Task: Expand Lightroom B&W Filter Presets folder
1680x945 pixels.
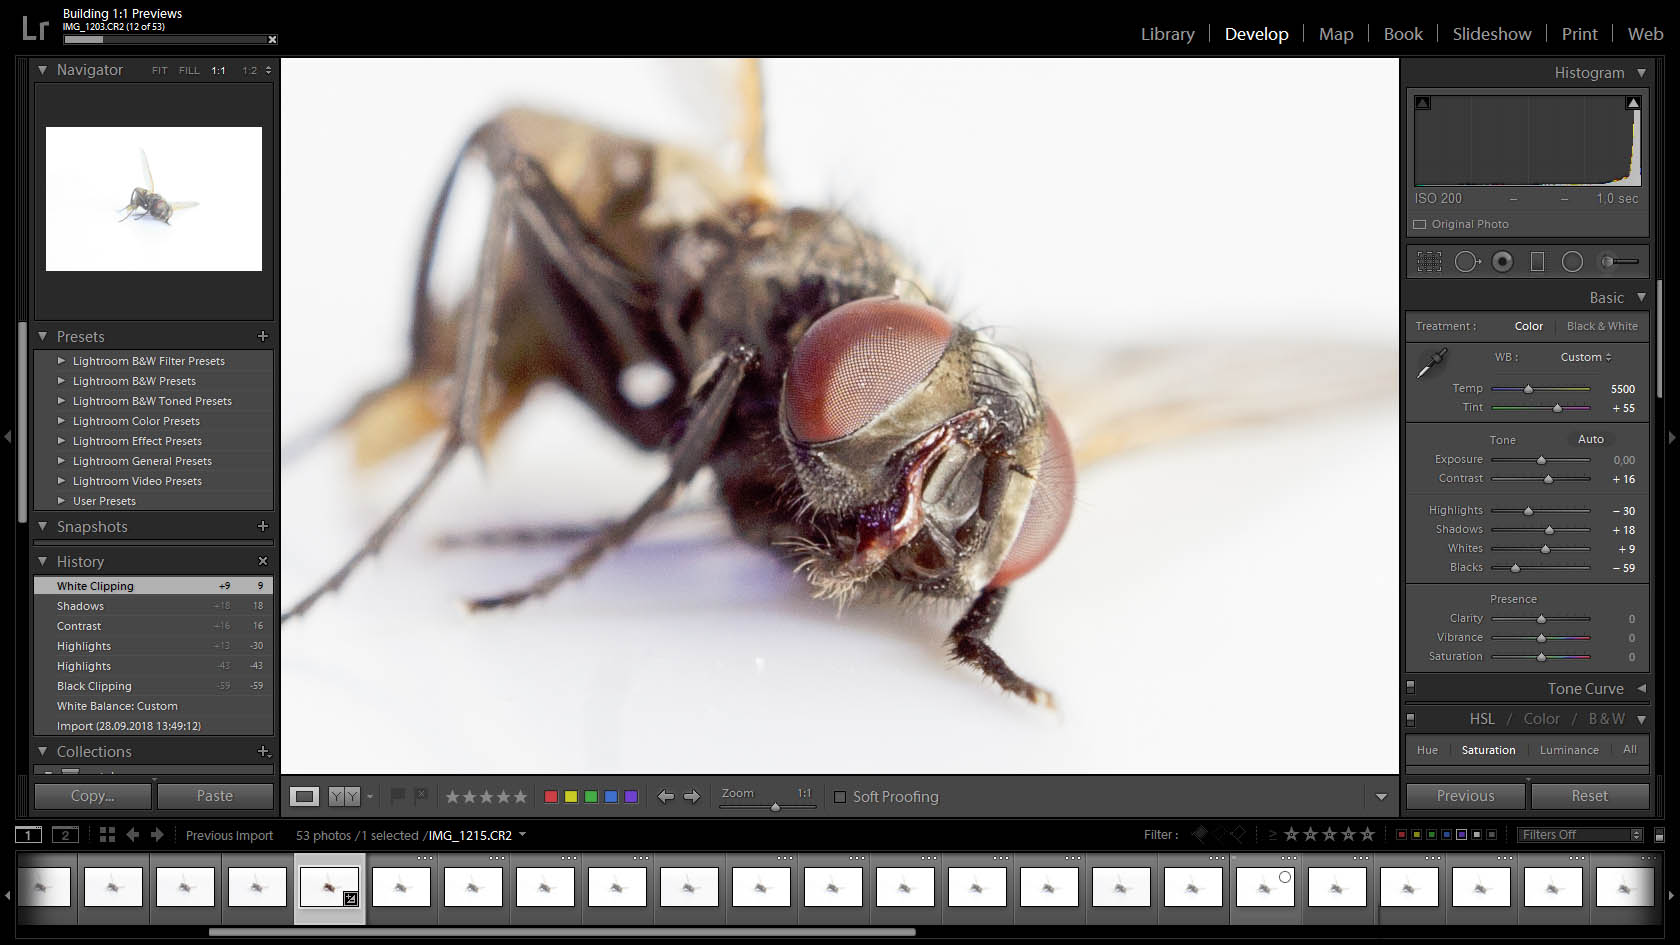Action: [61, 361]
